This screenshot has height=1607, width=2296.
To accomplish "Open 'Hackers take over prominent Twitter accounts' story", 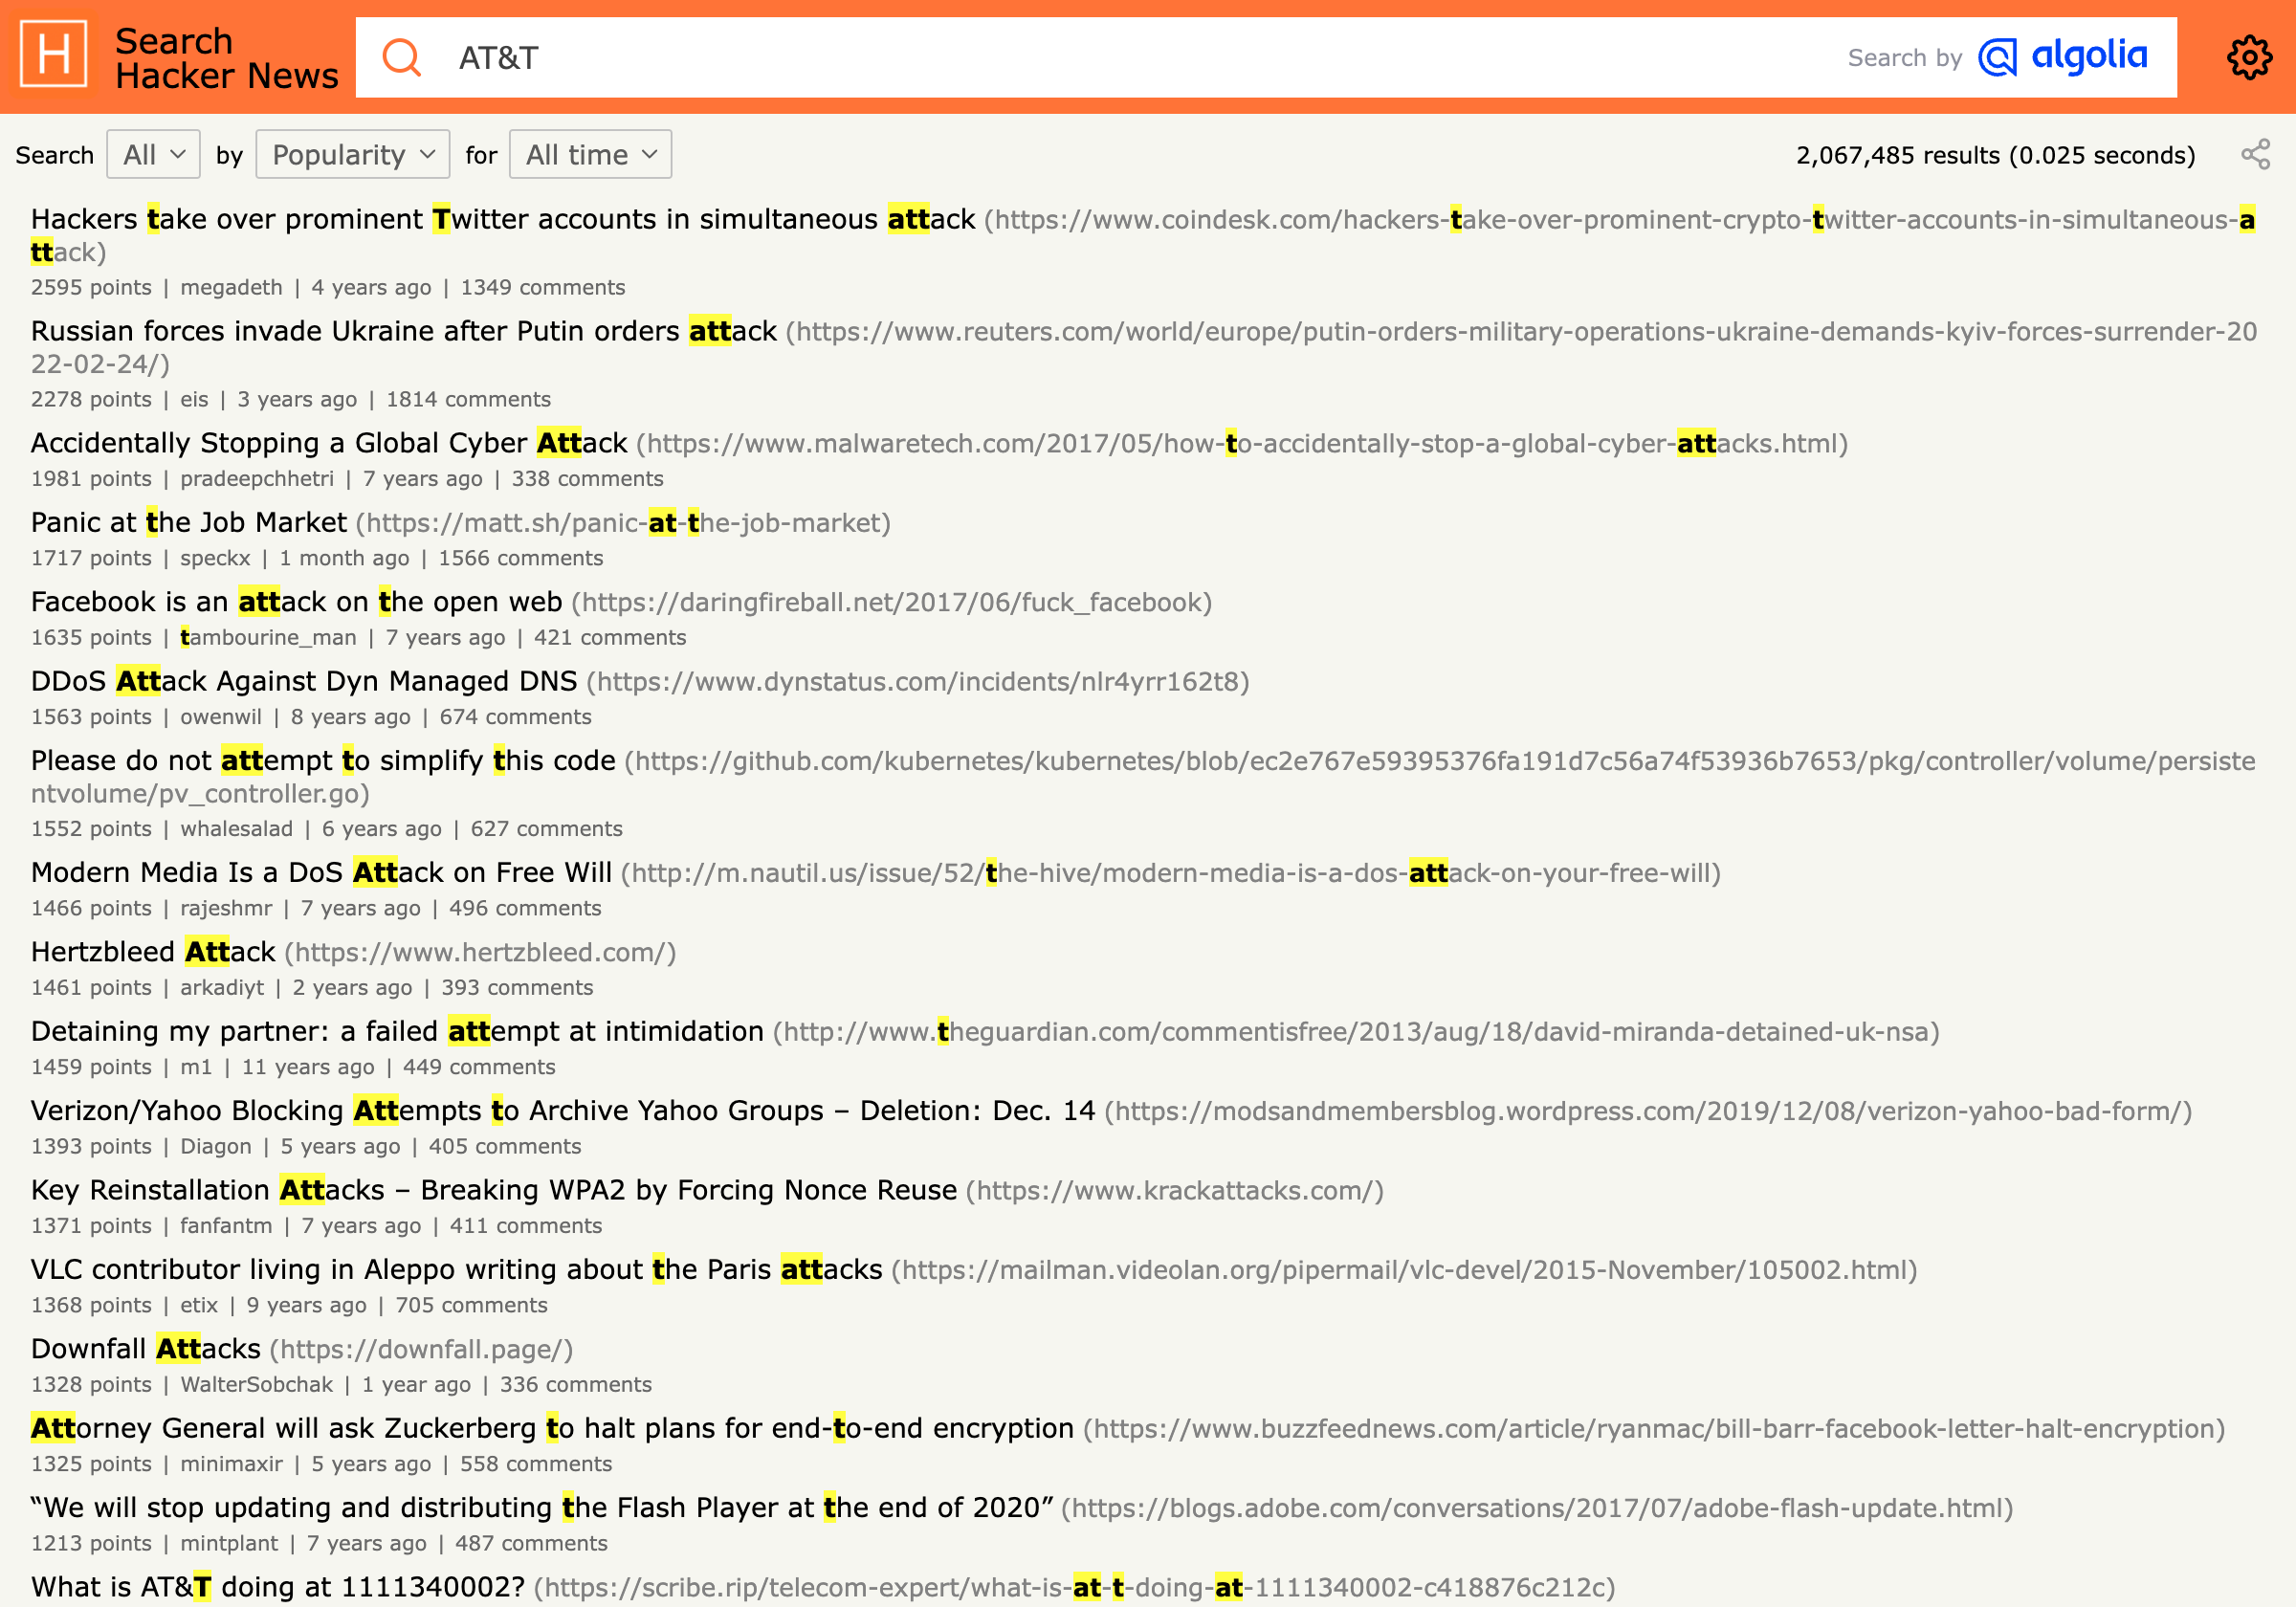I will click(503, 219).
